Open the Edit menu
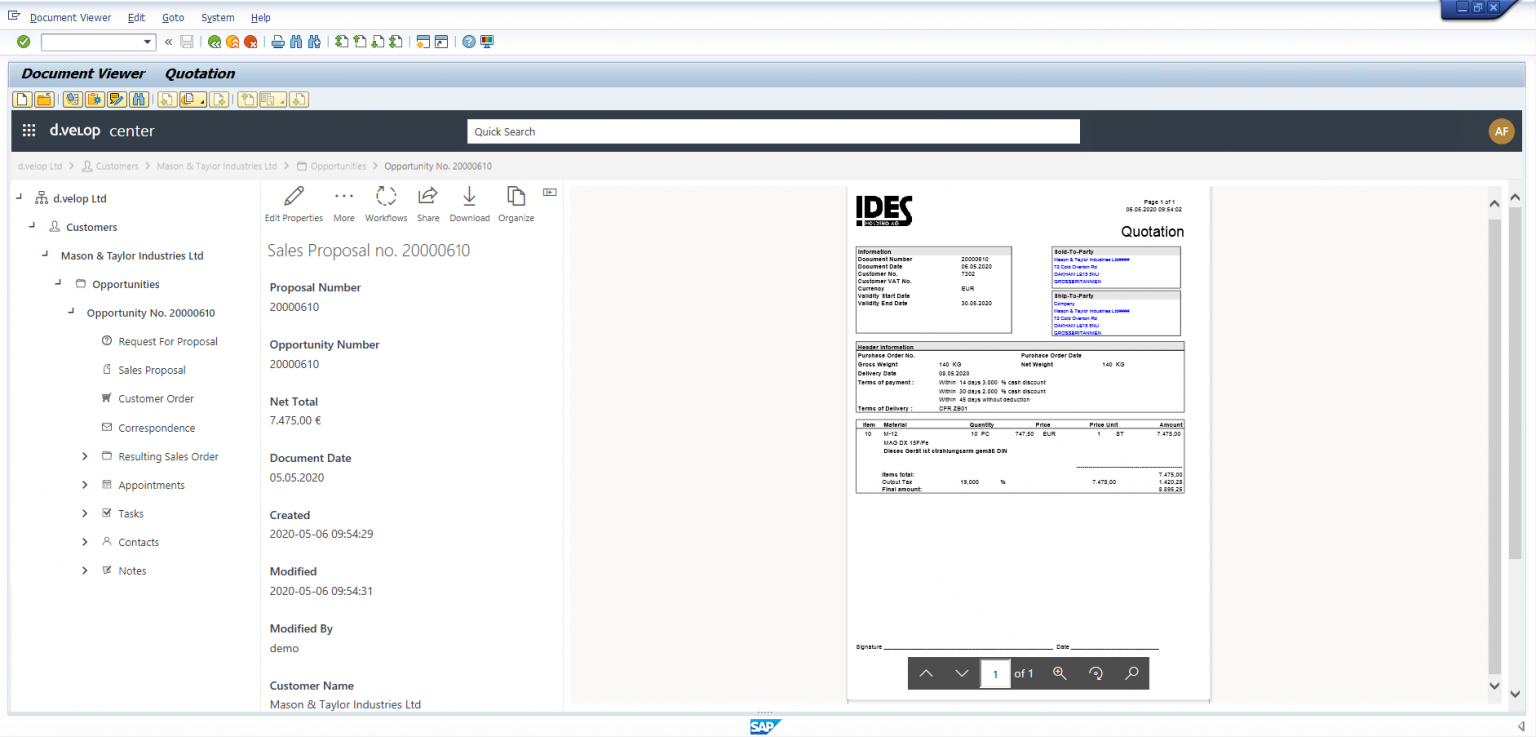 pyautogui.click(x=136, y=18)
